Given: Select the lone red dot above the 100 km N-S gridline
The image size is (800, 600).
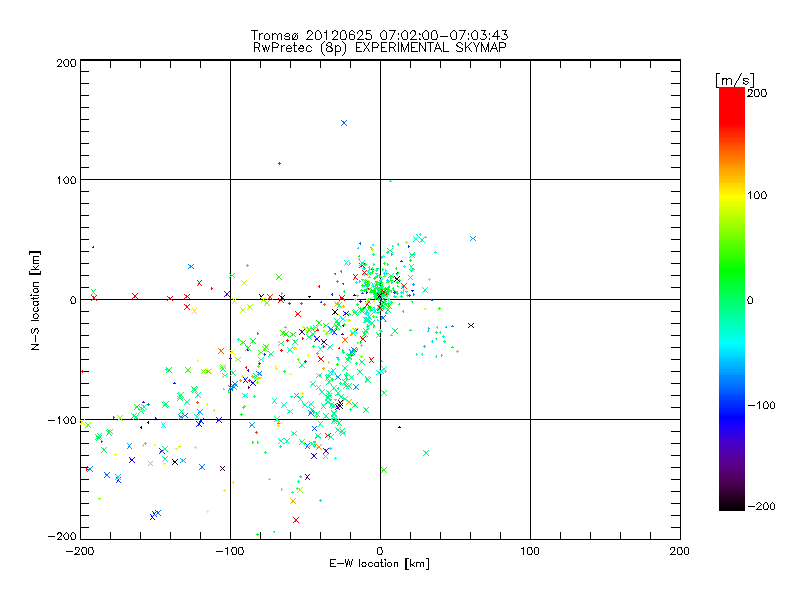Looking at the screenshot, I should coord(279,163).
